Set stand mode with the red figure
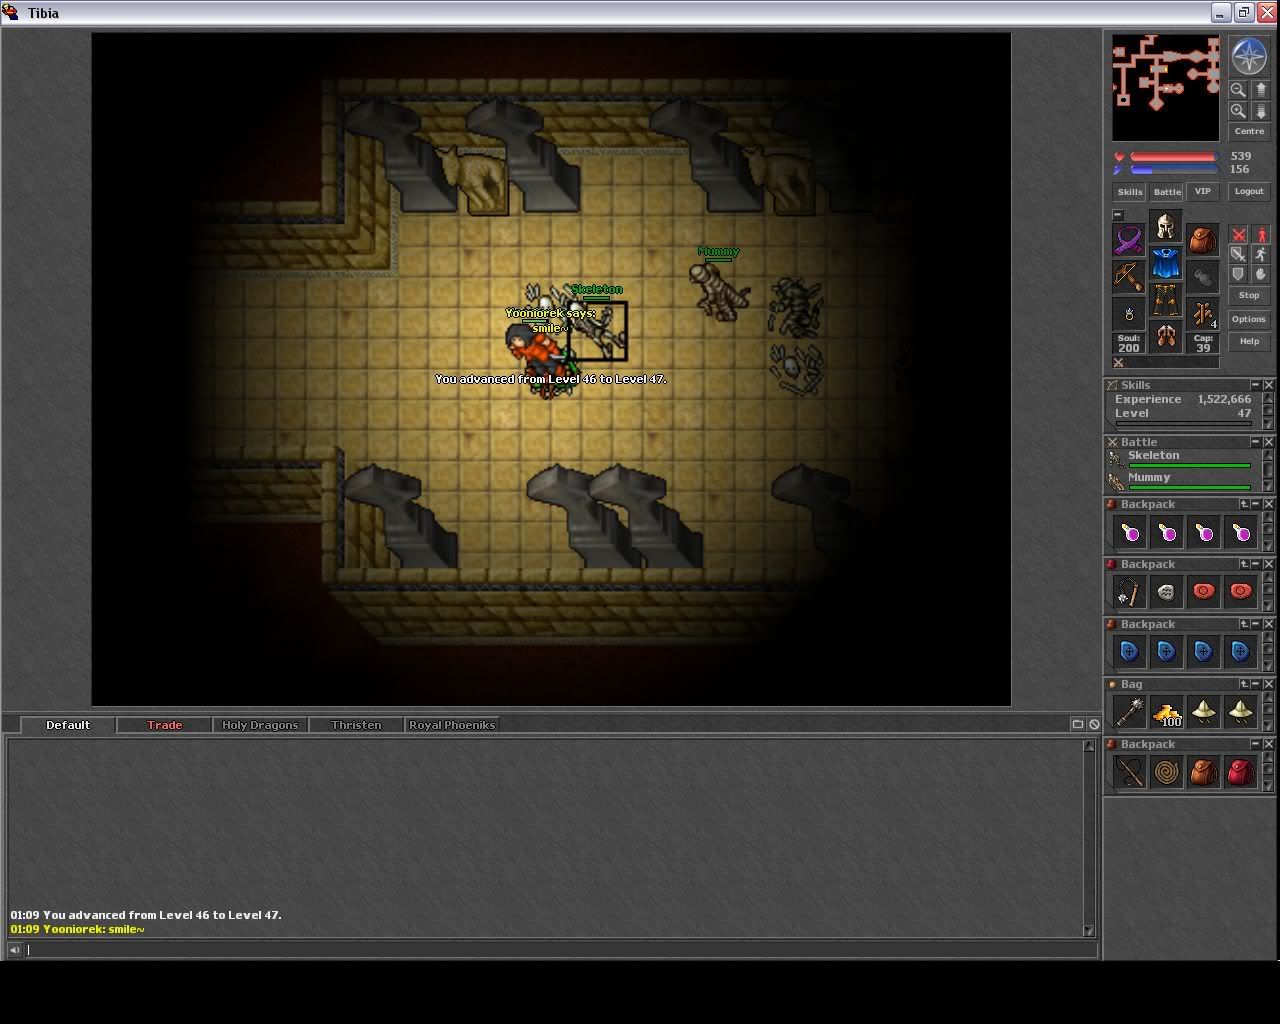The height and width of the screenshot is (1024, 1280). (1261, 235)
